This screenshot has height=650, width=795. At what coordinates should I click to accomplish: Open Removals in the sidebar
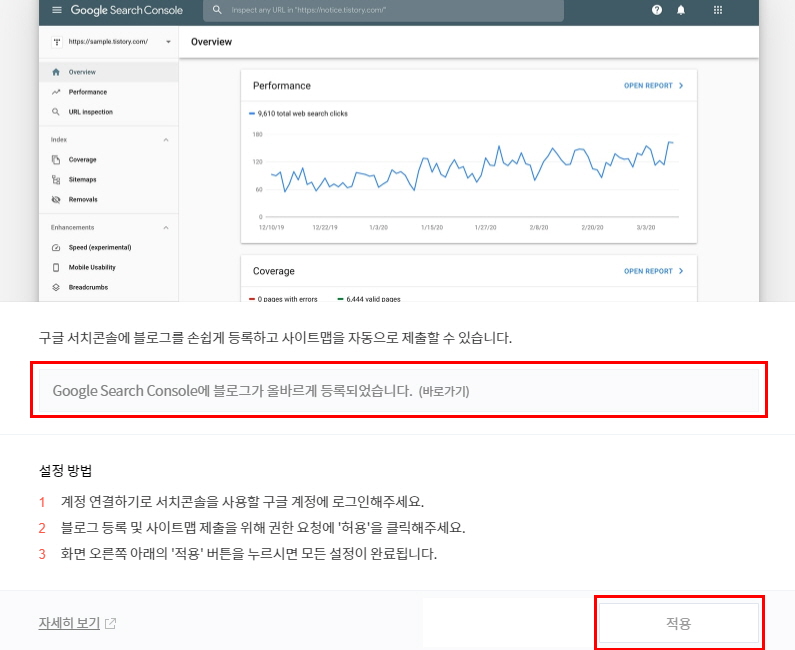tap(109, 199)
